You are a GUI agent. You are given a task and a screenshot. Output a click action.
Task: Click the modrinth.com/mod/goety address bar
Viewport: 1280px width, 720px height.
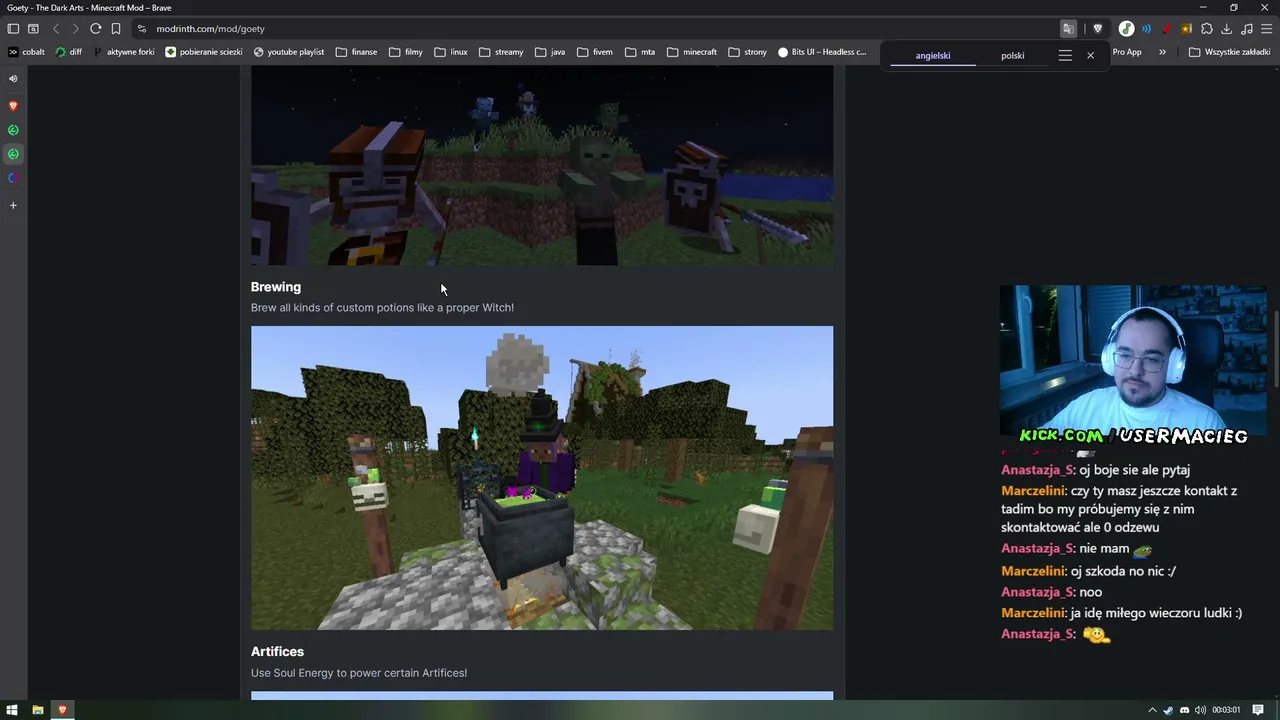tap(600, 29)
